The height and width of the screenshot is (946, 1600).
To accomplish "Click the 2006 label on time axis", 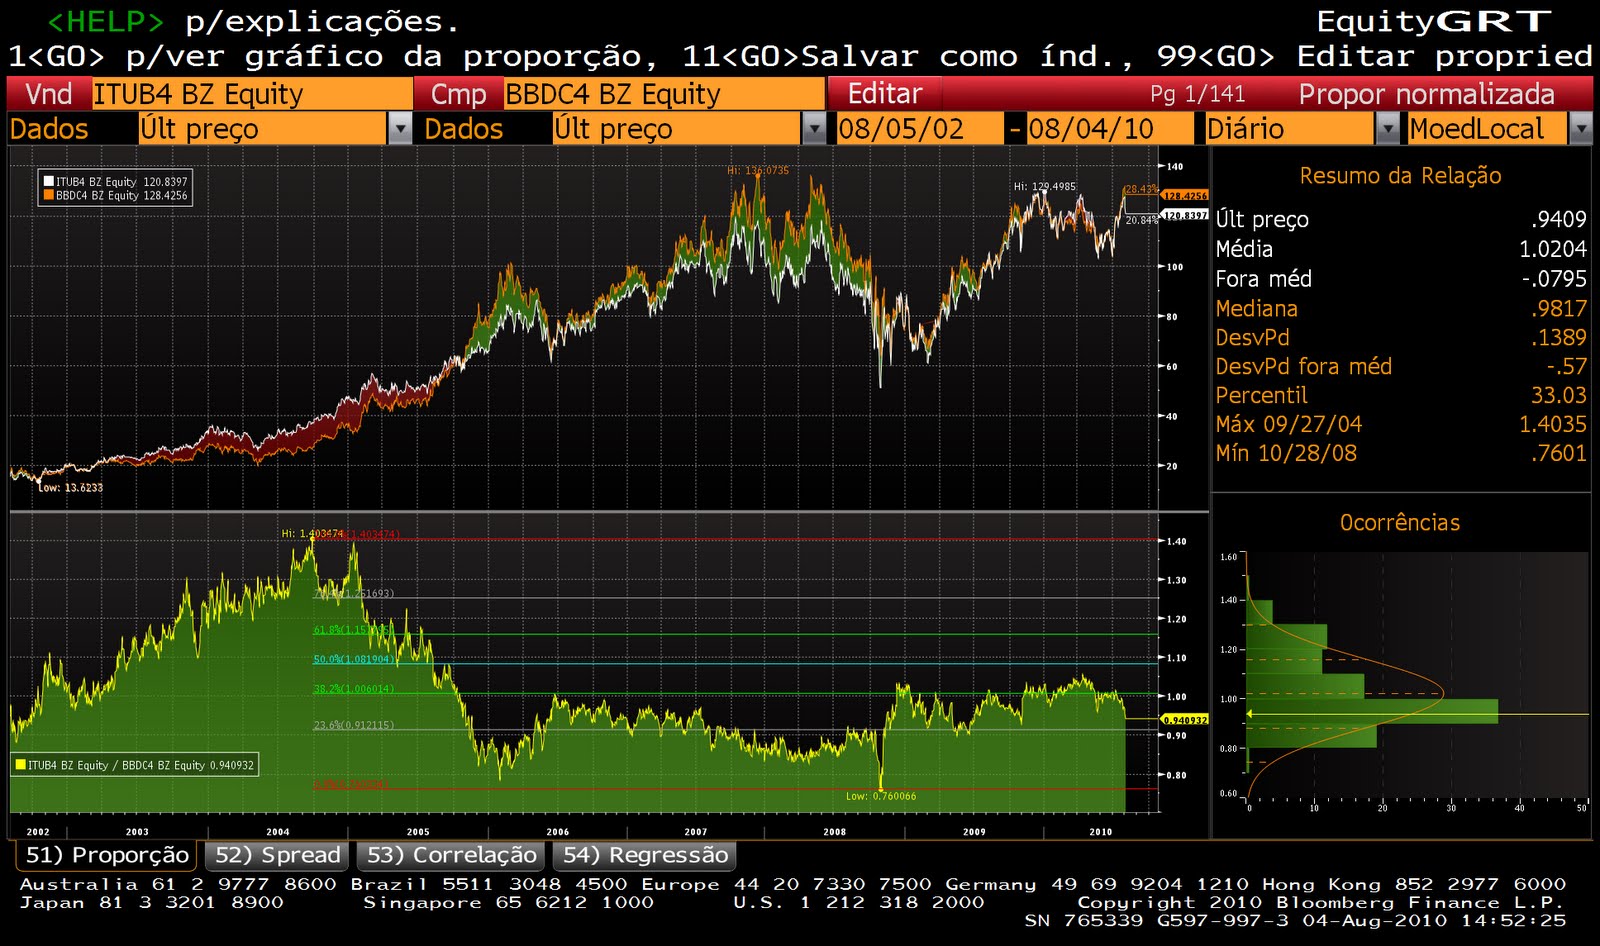I will [x=558, y=832].
